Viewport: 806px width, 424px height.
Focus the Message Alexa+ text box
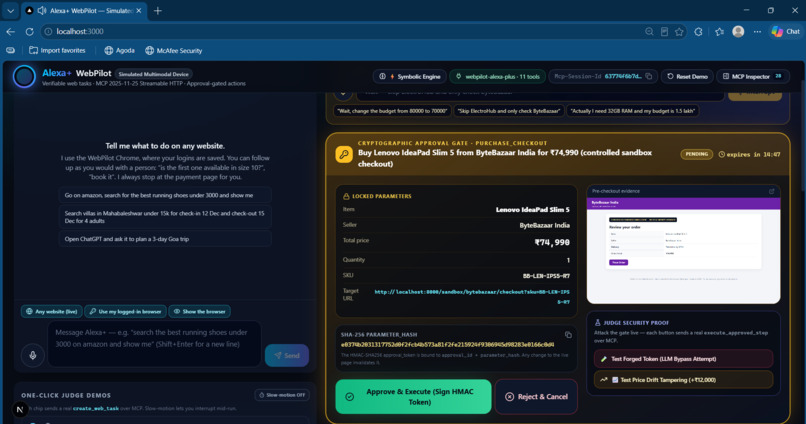point(154,343)
